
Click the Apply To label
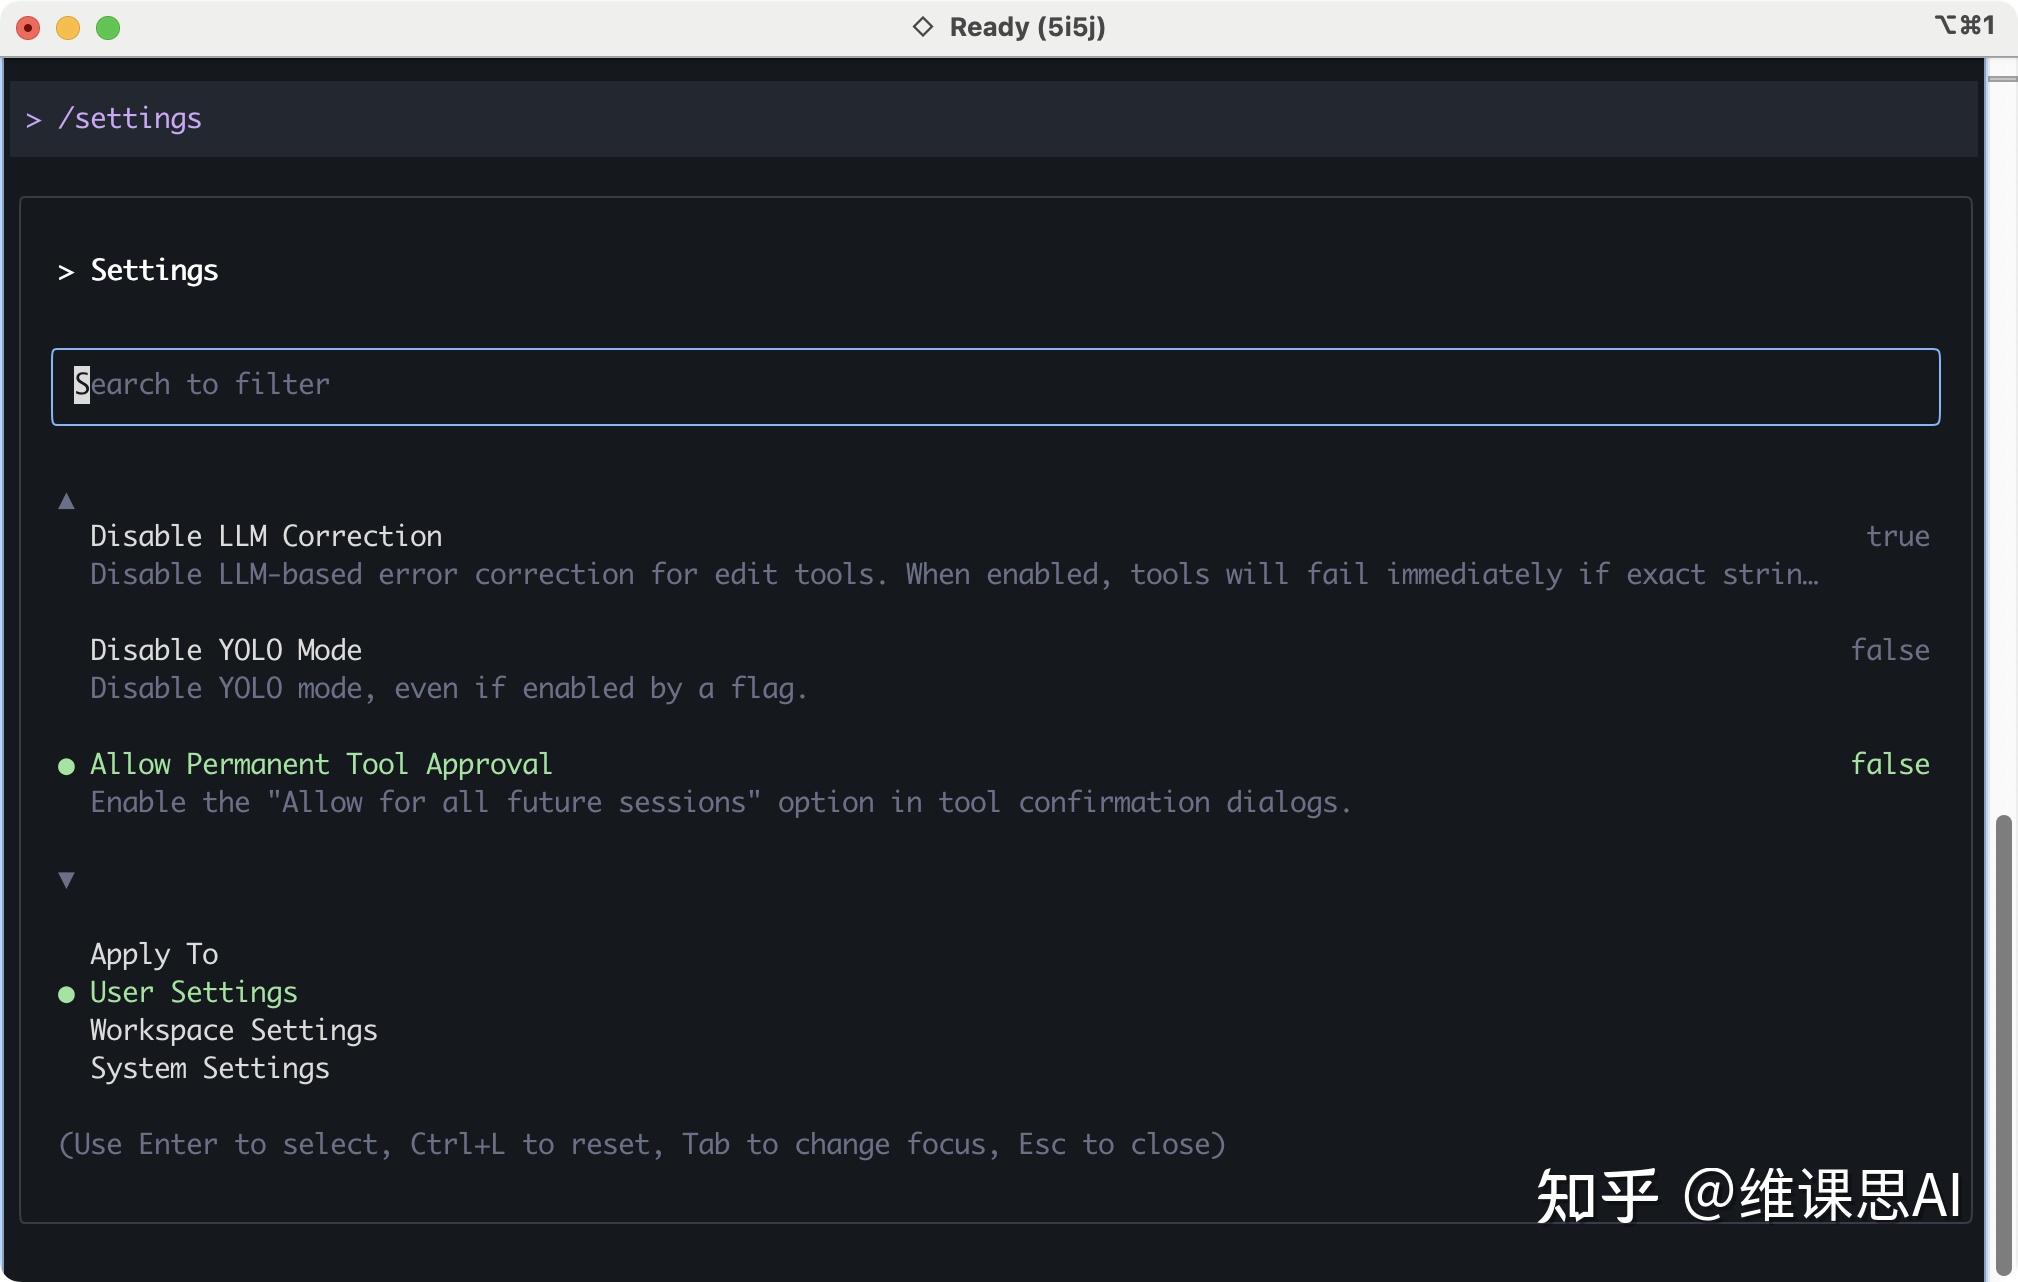click(x=154, y=954)
